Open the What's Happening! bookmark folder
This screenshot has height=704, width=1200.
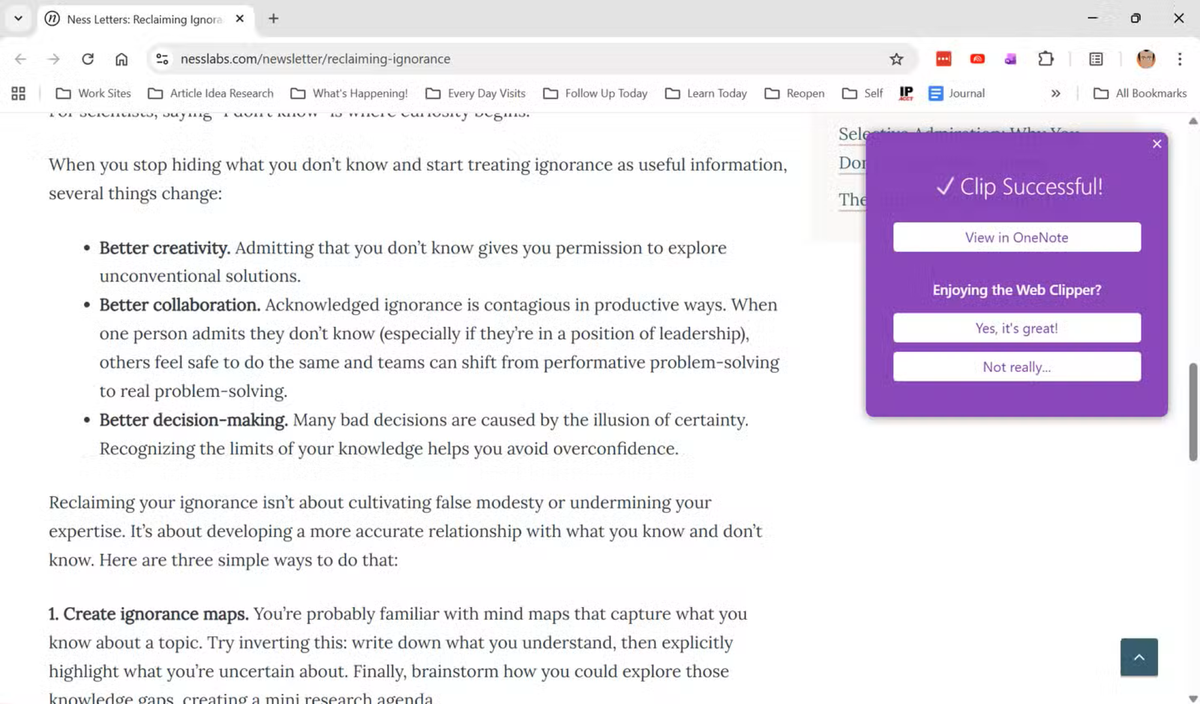tap(349, 93)
